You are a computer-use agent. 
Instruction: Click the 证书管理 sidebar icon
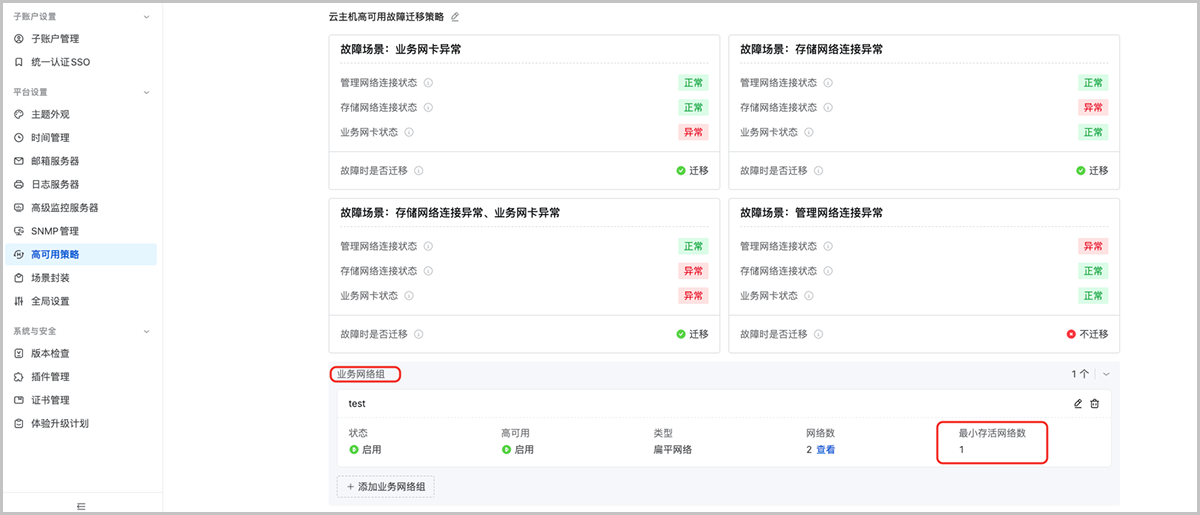pyautogui.click(x=19, y=400)
